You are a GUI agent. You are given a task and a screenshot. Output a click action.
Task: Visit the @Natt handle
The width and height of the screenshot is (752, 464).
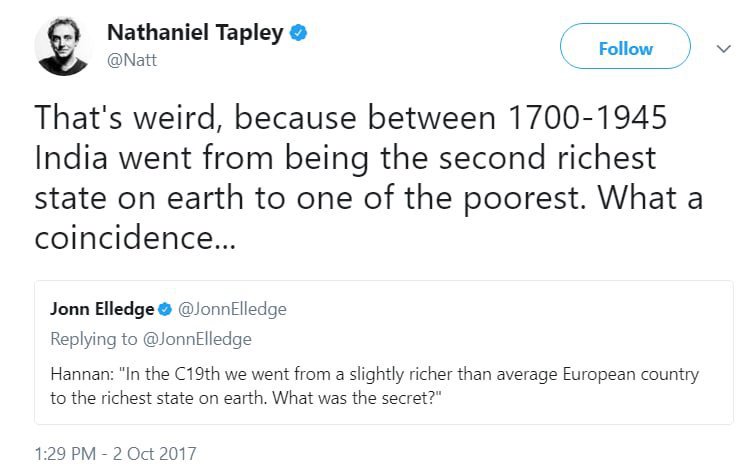click(x=131, y=60)
